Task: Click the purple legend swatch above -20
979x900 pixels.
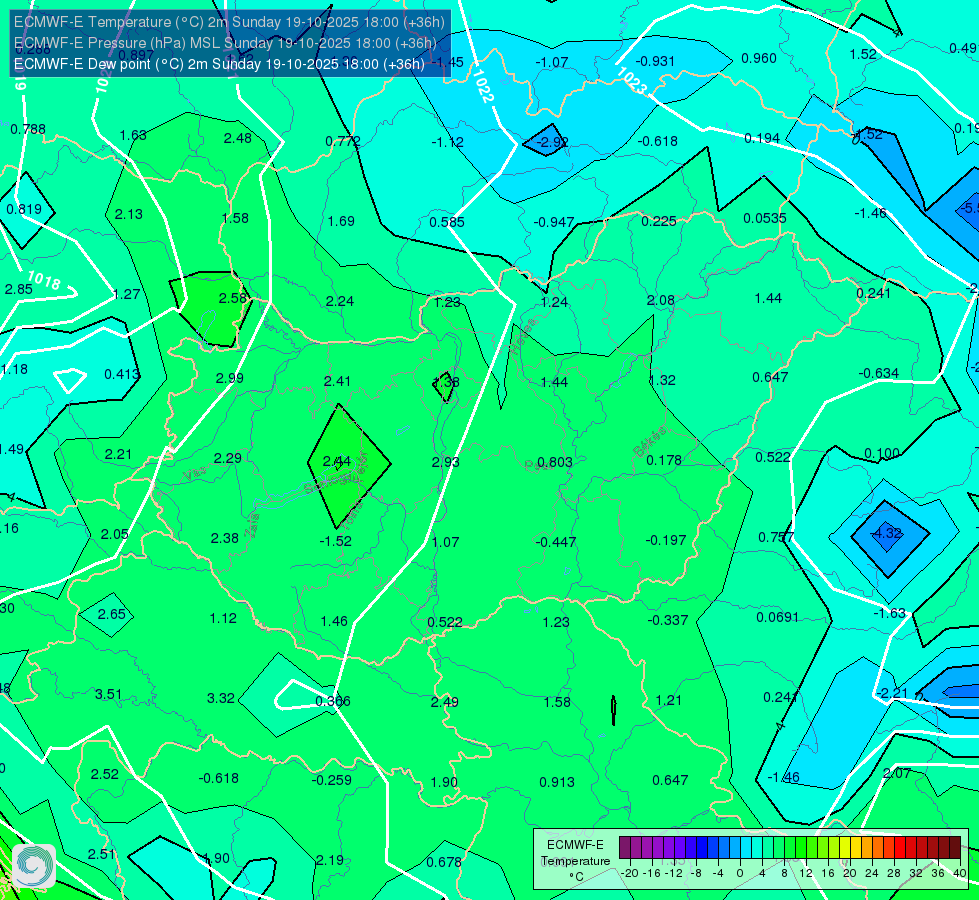Action: pyautogui.click(x=625, y=848)
